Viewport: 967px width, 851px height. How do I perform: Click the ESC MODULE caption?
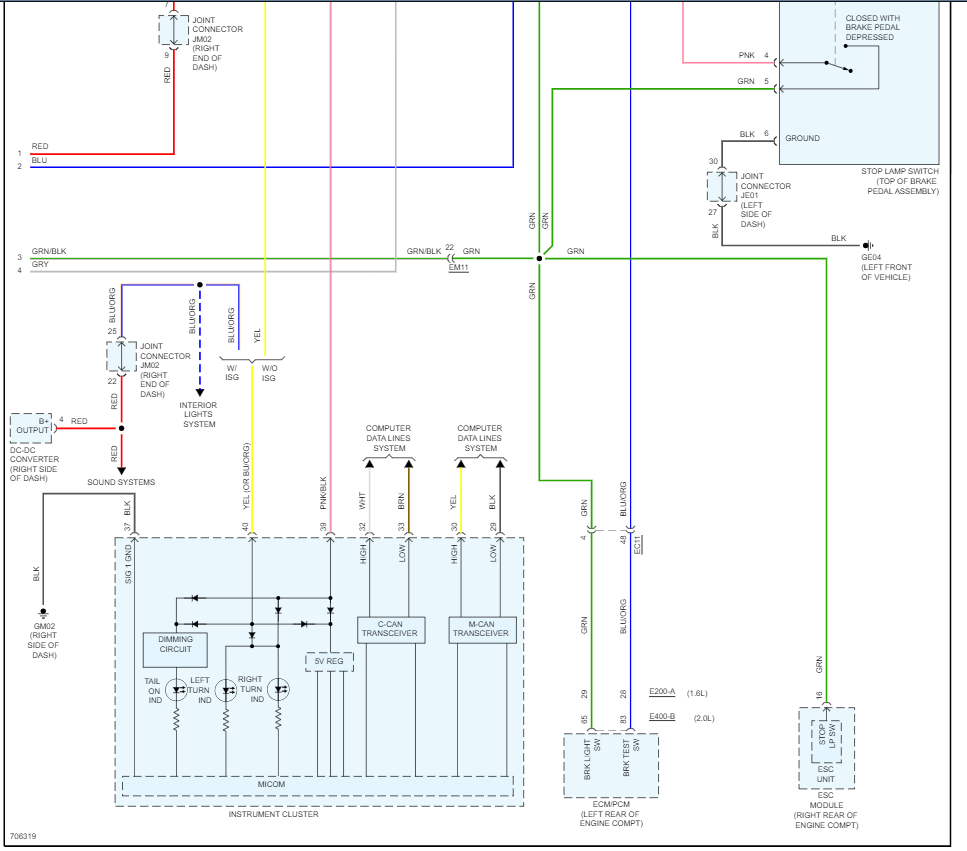click(x=826, y=810)
